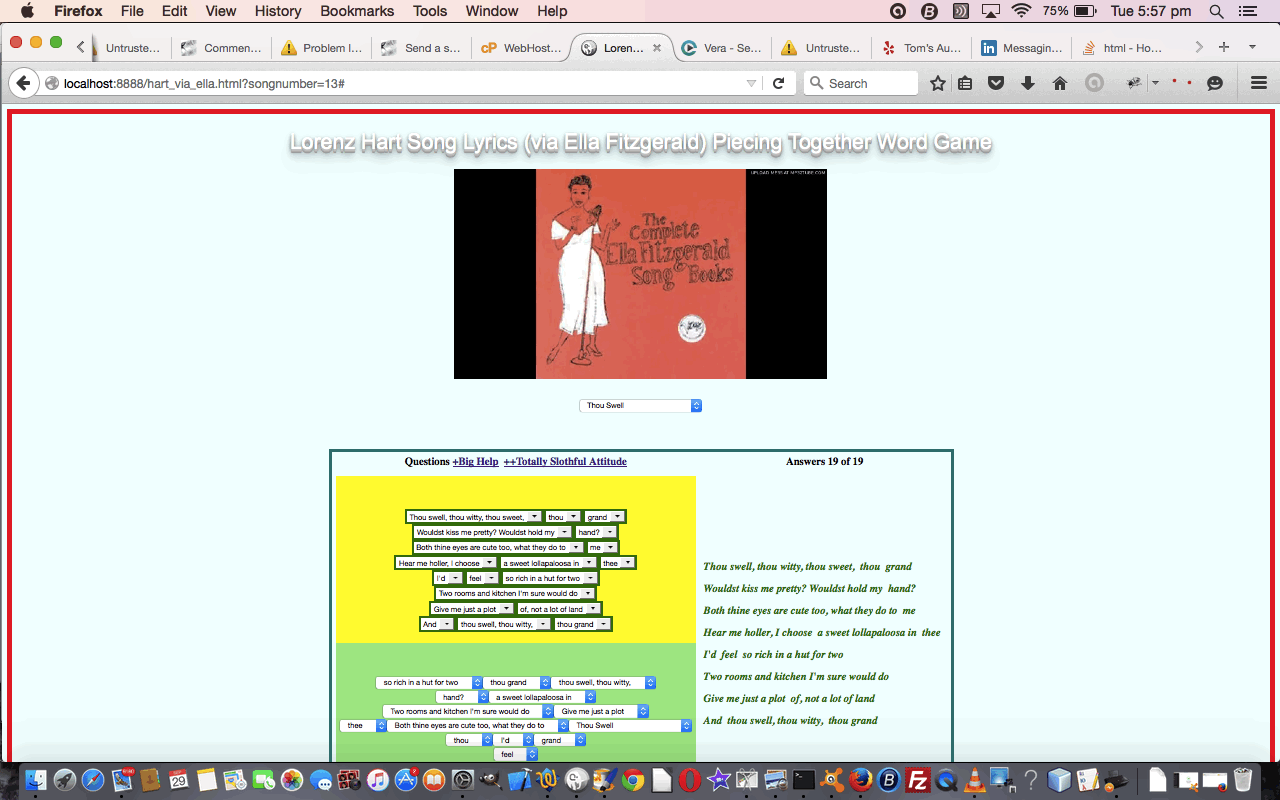Open iTunes from the Dock
Screen dimensions: 1280x800
(x=378, y=780)
